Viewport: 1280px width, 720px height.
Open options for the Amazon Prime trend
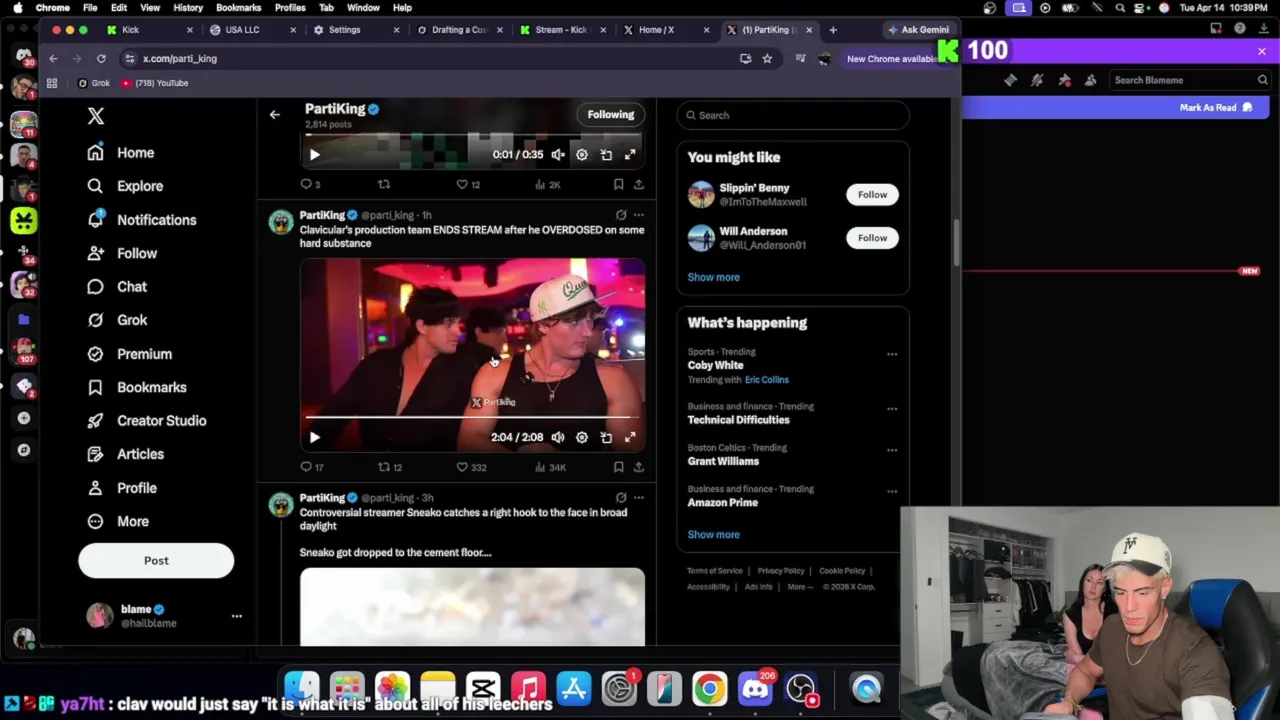[x=892, y=491]
